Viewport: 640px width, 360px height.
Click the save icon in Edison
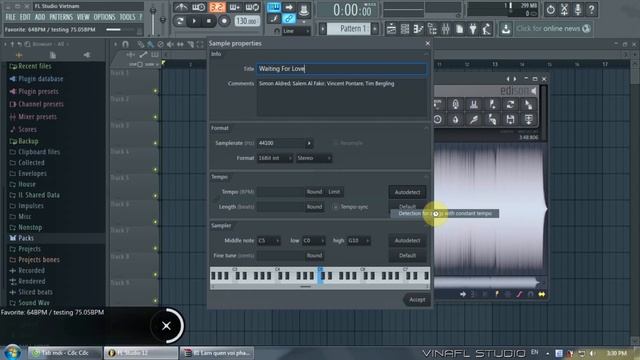coord(510,119)
